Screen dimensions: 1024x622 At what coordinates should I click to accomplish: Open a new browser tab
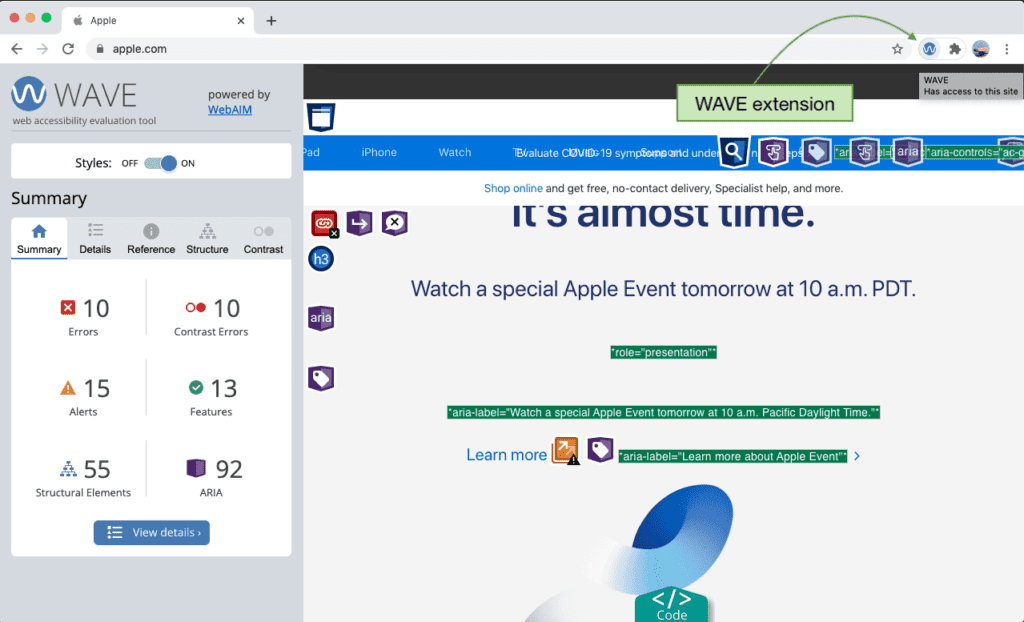point(271,21)
